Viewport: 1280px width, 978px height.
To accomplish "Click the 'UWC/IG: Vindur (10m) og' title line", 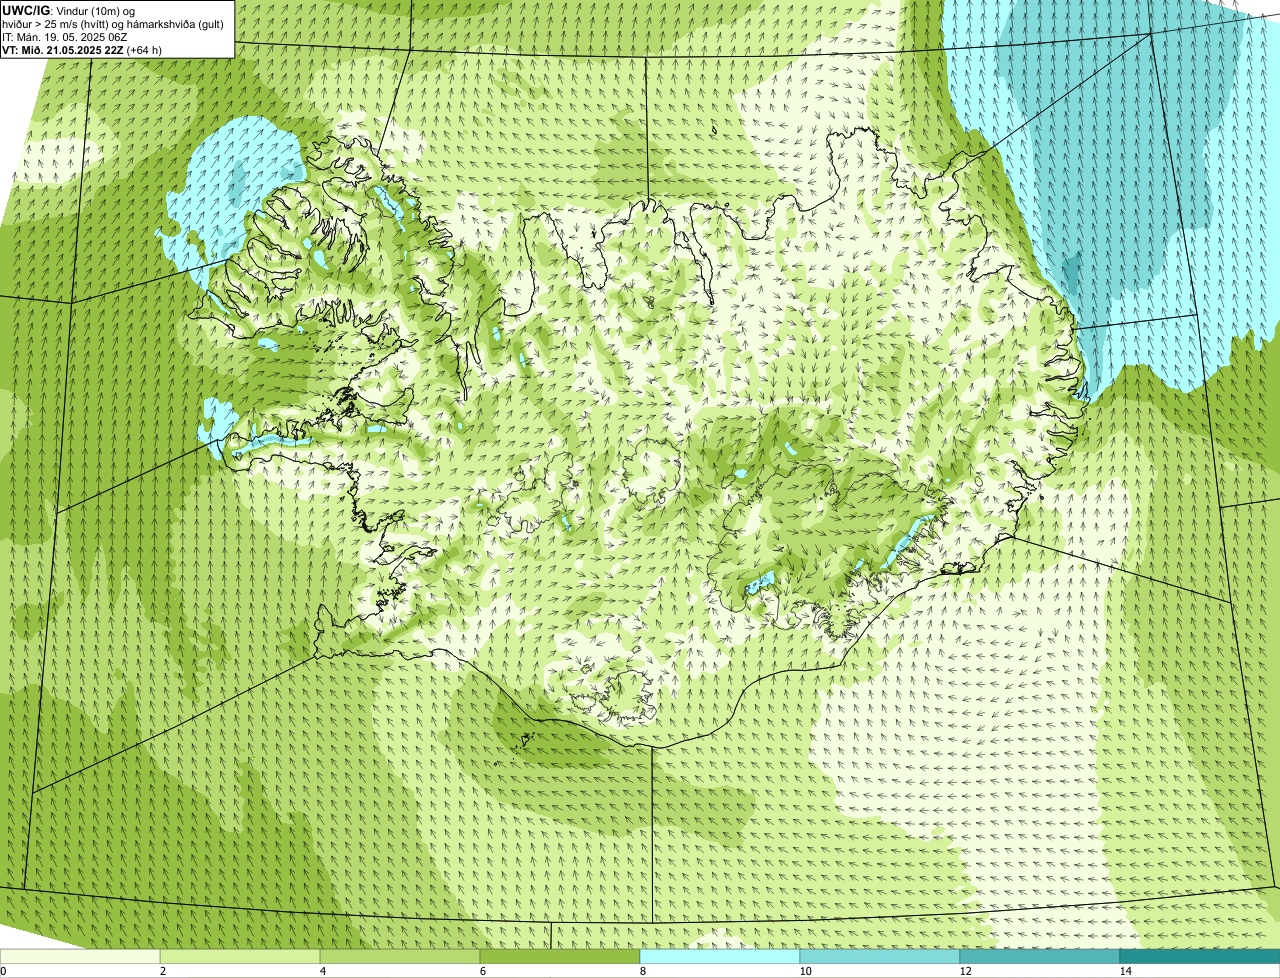I will click(x=69, y=10).
